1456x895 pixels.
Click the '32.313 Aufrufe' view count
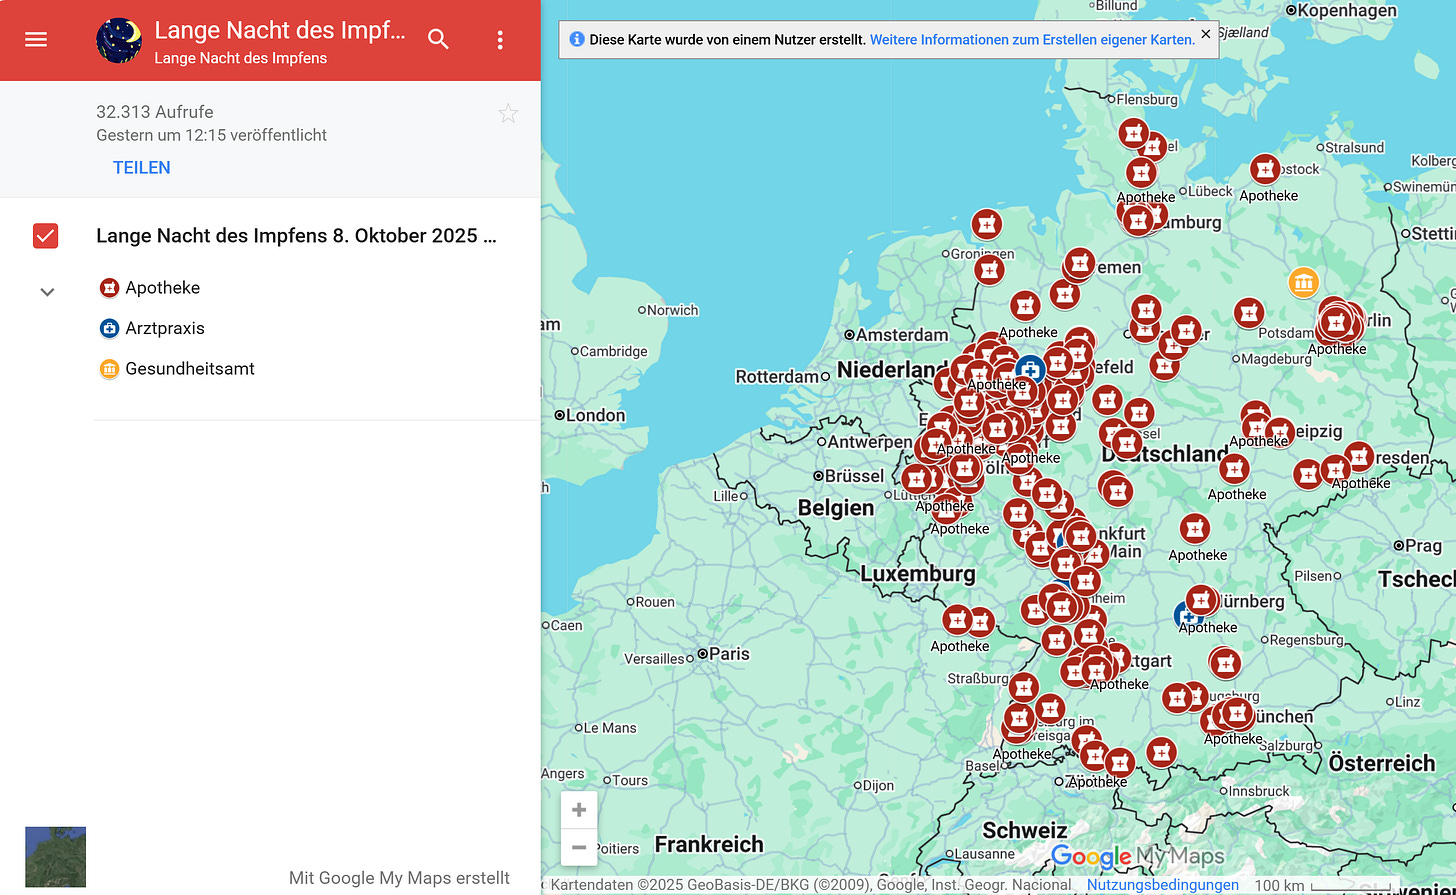[155, 112]
